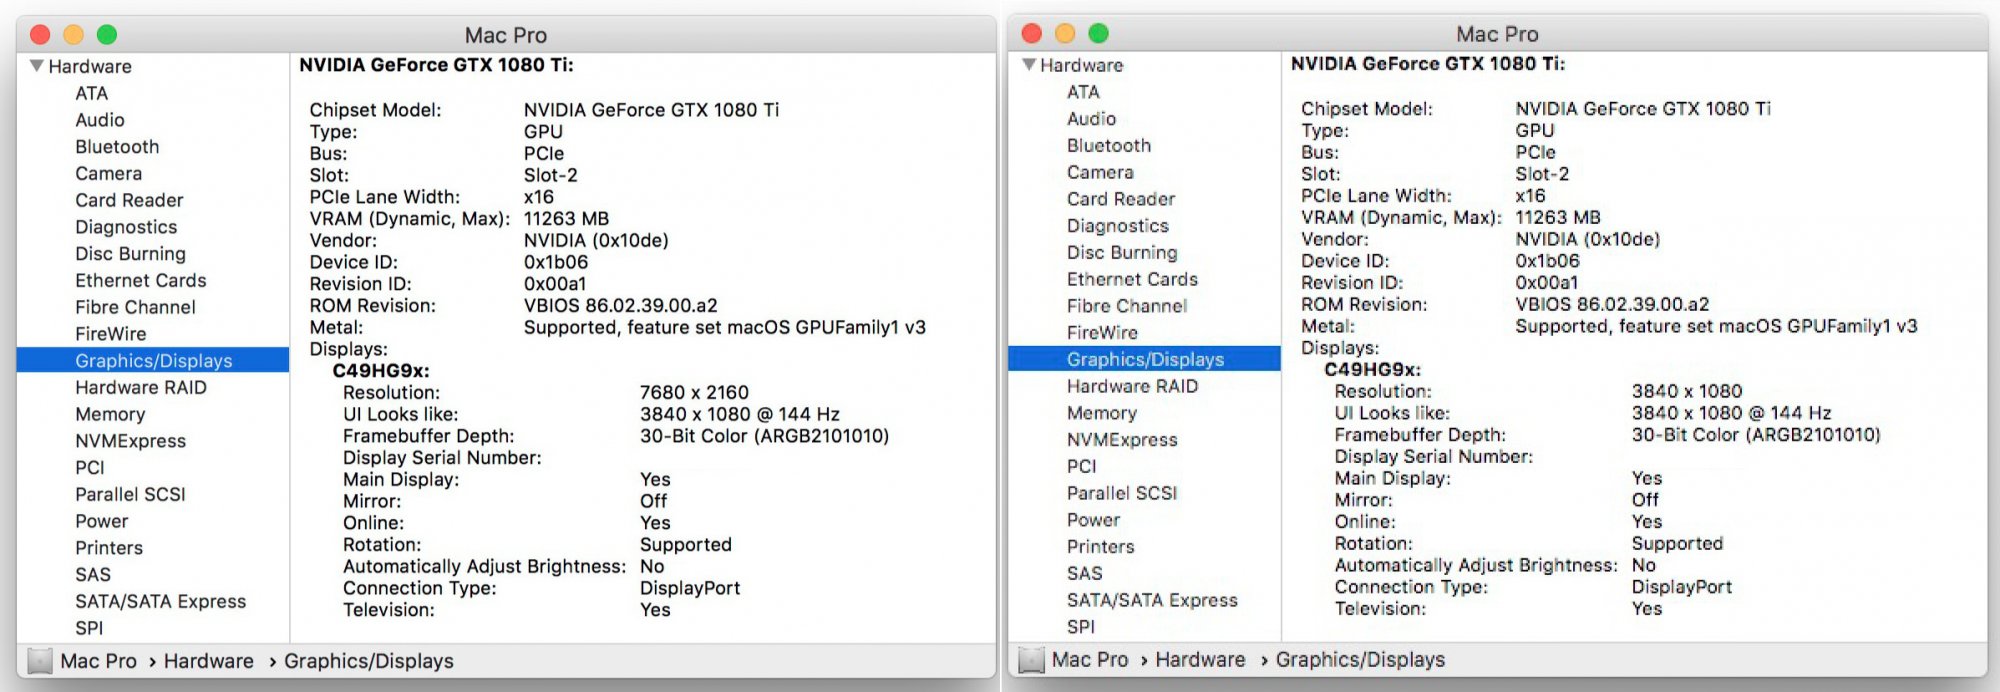Open Diagnostics in right window sidebar
This screenshot has width=2000, height=692.
[1118, 226]
